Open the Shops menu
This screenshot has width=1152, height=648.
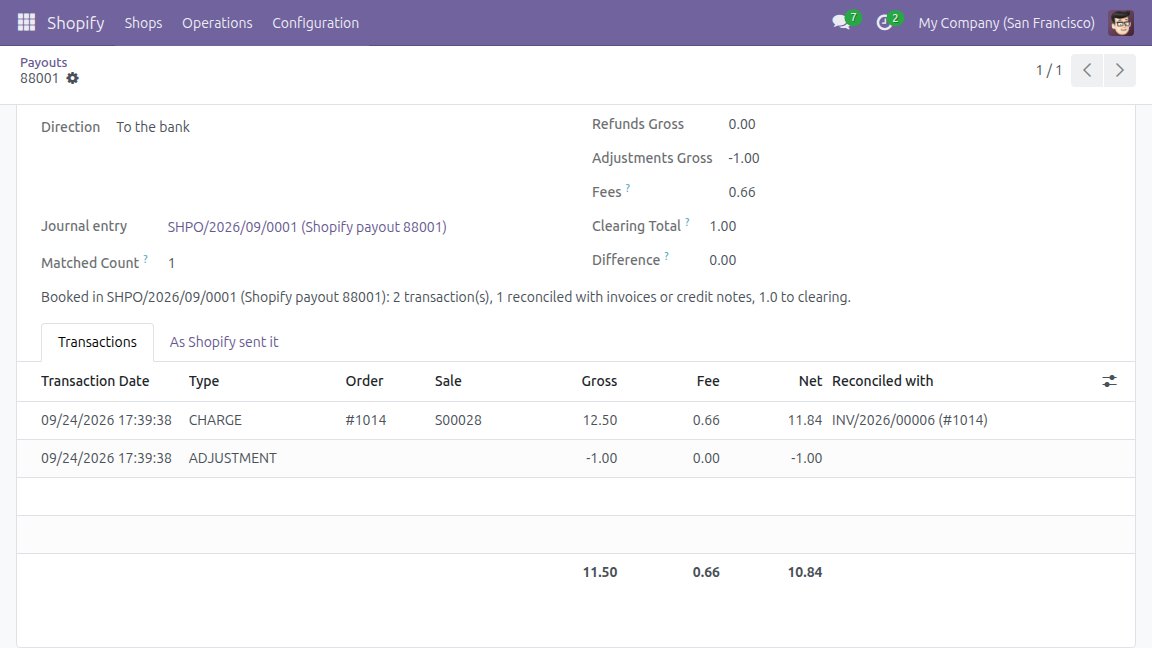point(143,23)
